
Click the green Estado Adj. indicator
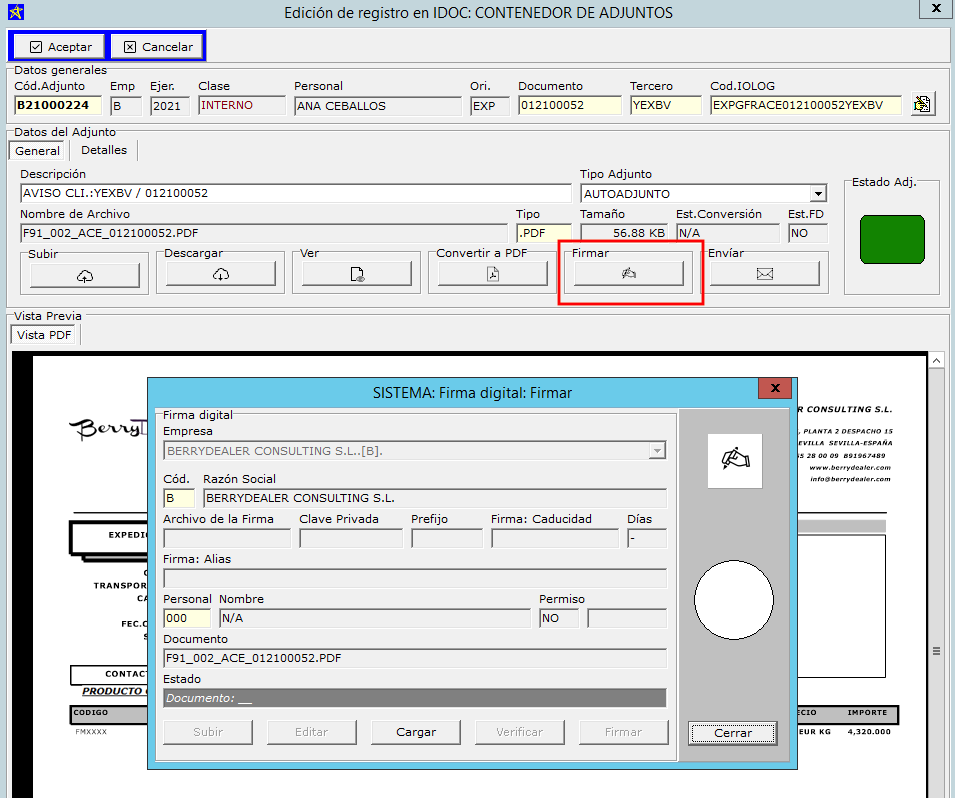pos(892,239)
